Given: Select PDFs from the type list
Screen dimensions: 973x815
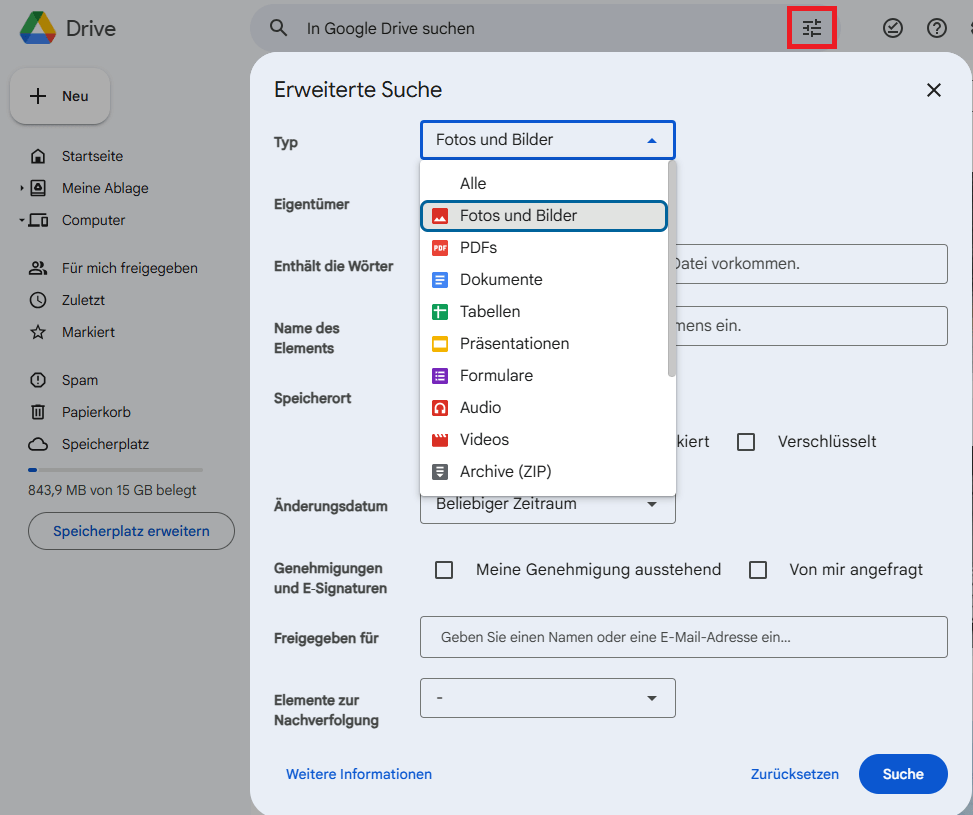Looking at the screenshot, I should pos(478,247).
